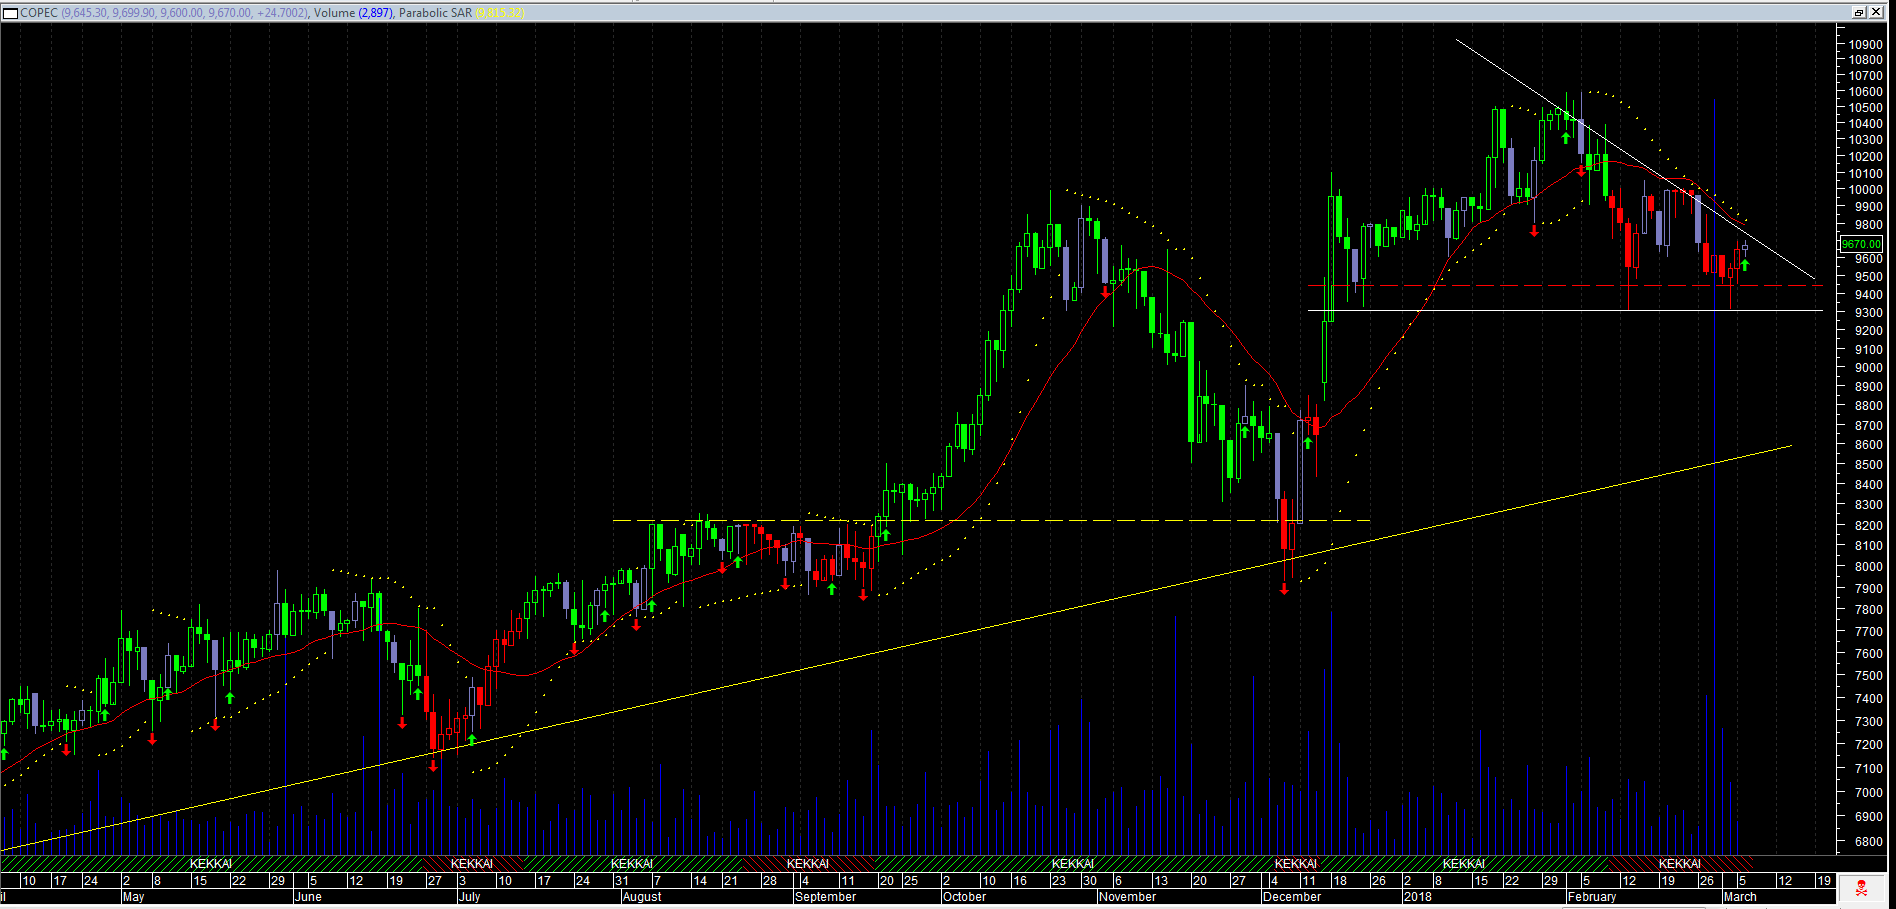Screen dimensions: 1896x909
Task: Select the May label on the date axis
Action: pyautogui.click(x=133, y=897)
